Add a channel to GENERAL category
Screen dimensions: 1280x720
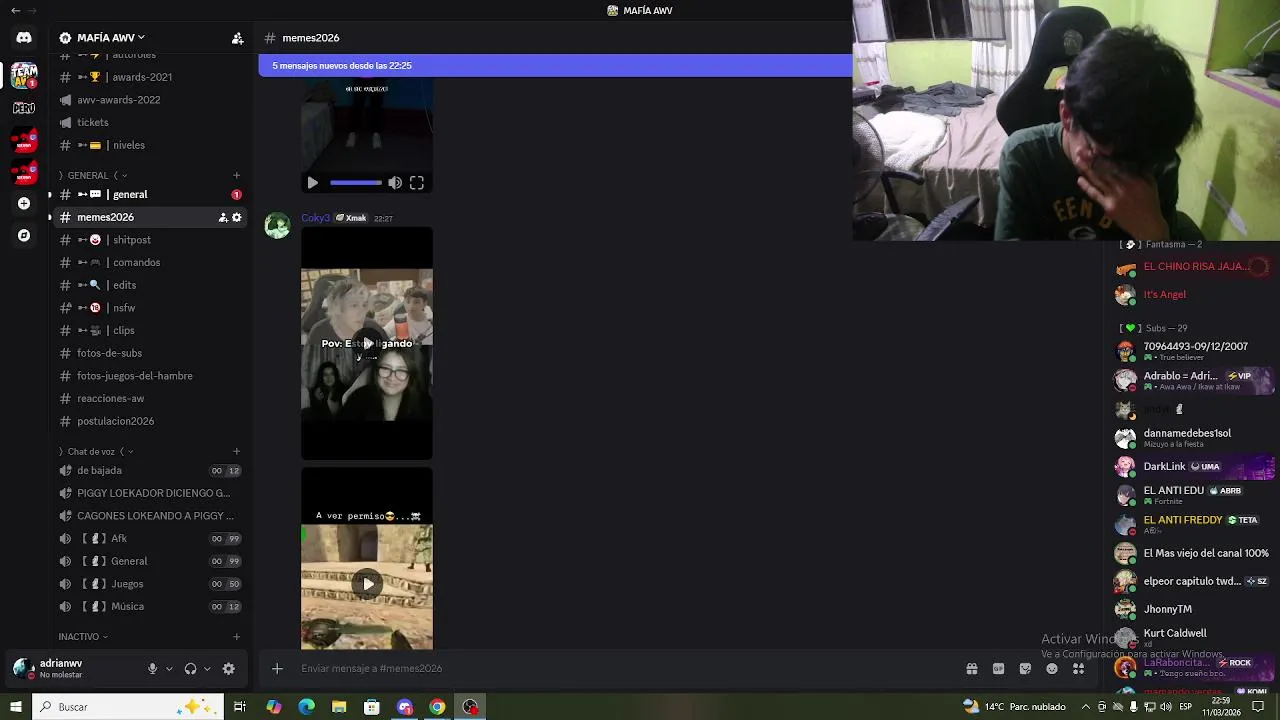coord(236,175)
